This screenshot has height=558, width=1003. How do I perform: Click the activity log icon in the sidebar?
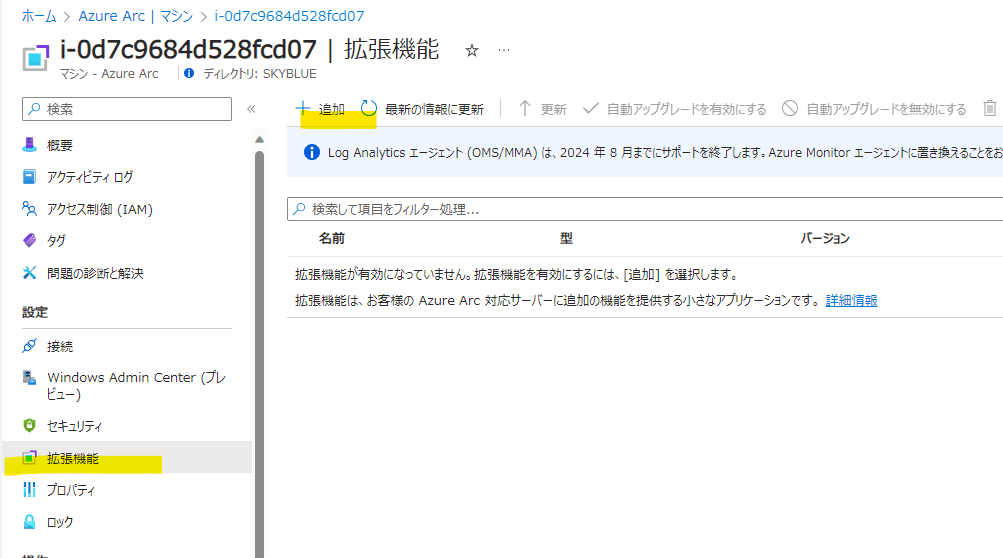[29, 177]
